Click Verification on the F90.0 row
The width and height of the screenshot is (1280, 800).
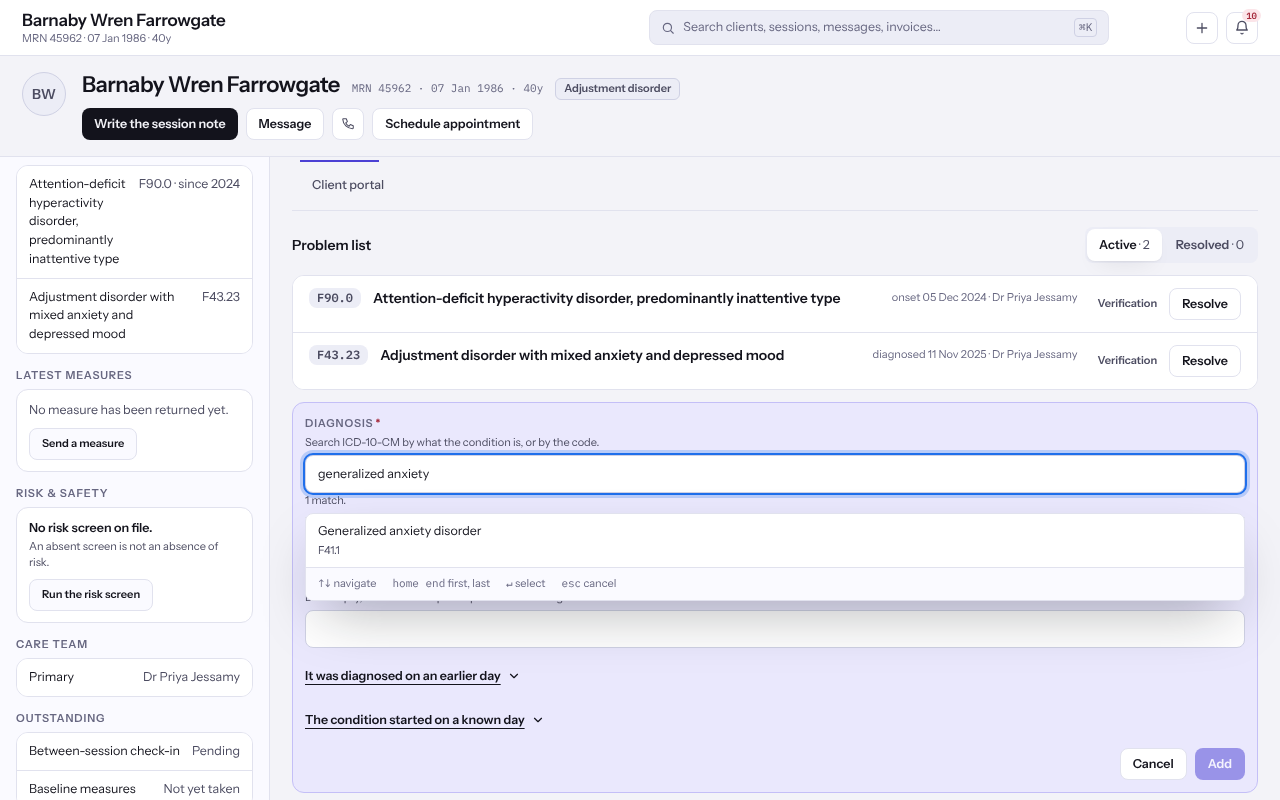[x=1127, y=304]
